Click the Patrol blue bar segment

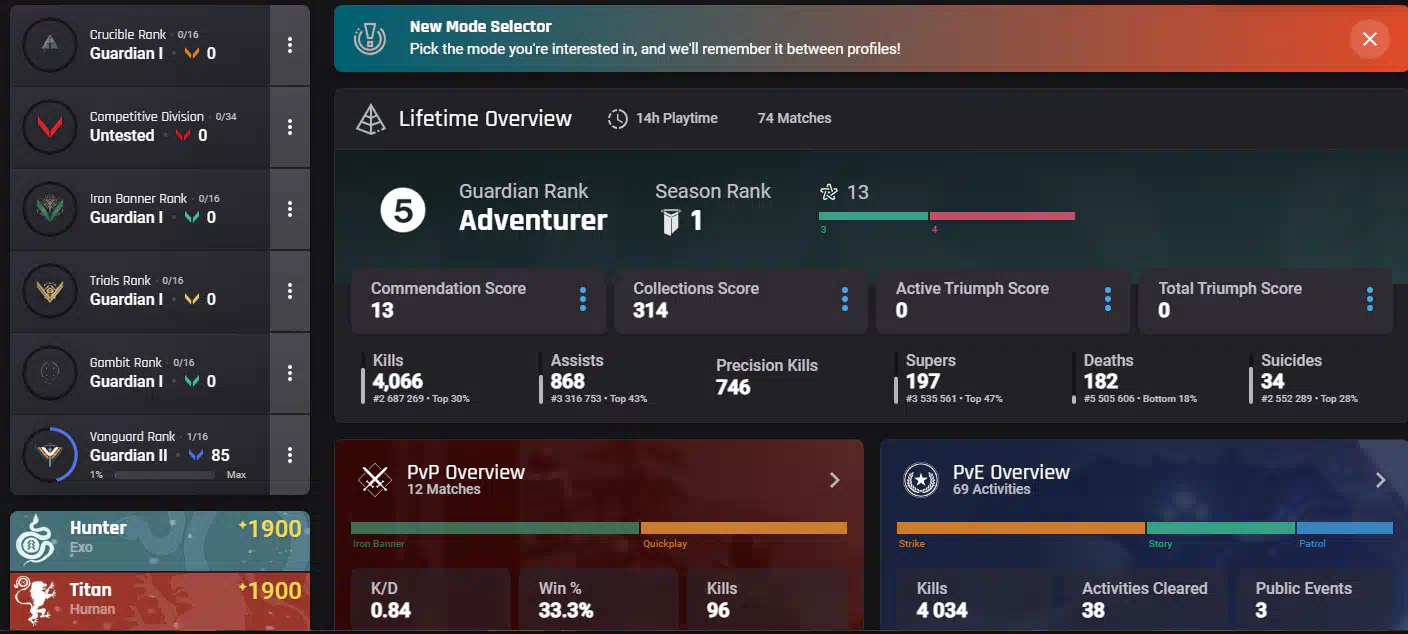pos(1345,528)
